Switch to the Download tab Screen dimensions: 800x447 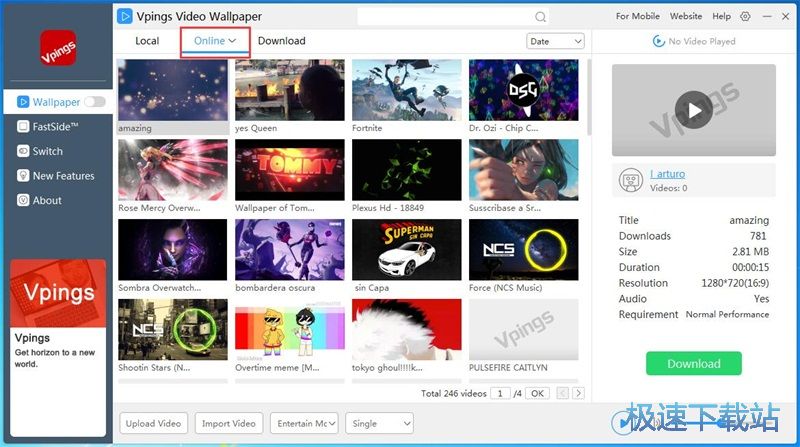click(x=281, y=41)
